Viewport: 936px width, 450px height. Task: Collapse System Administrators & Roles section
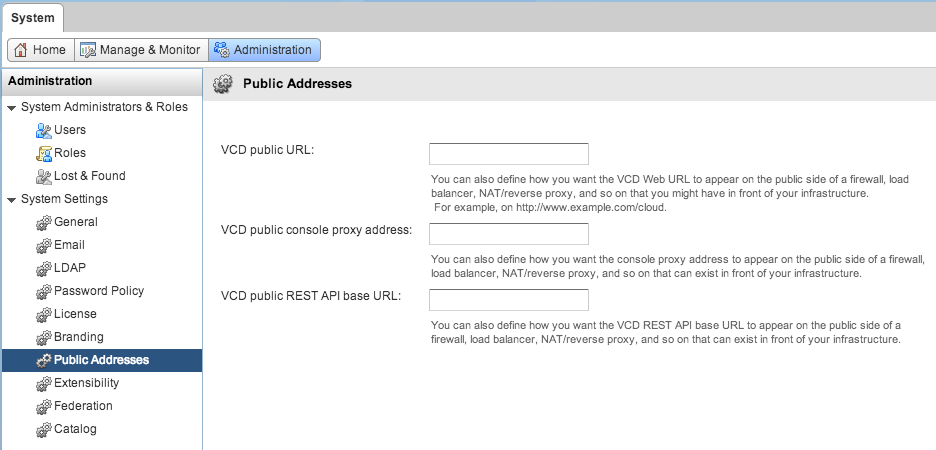point(11,108)
